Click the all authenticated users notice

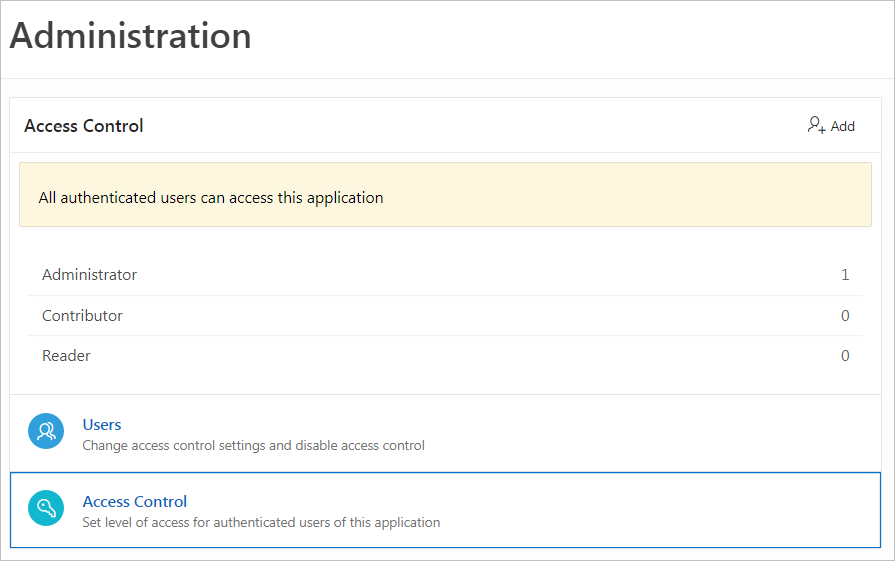[445, 195]
